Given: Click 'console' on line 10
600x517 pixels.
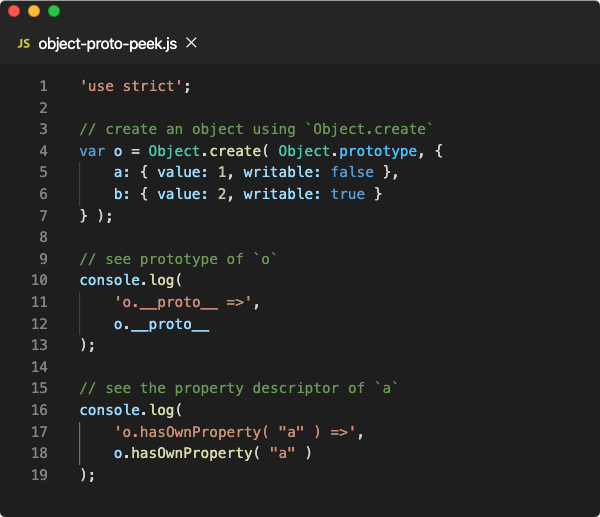Looking at the screenshot, I should pyautogui.click(x=110, y=281).
